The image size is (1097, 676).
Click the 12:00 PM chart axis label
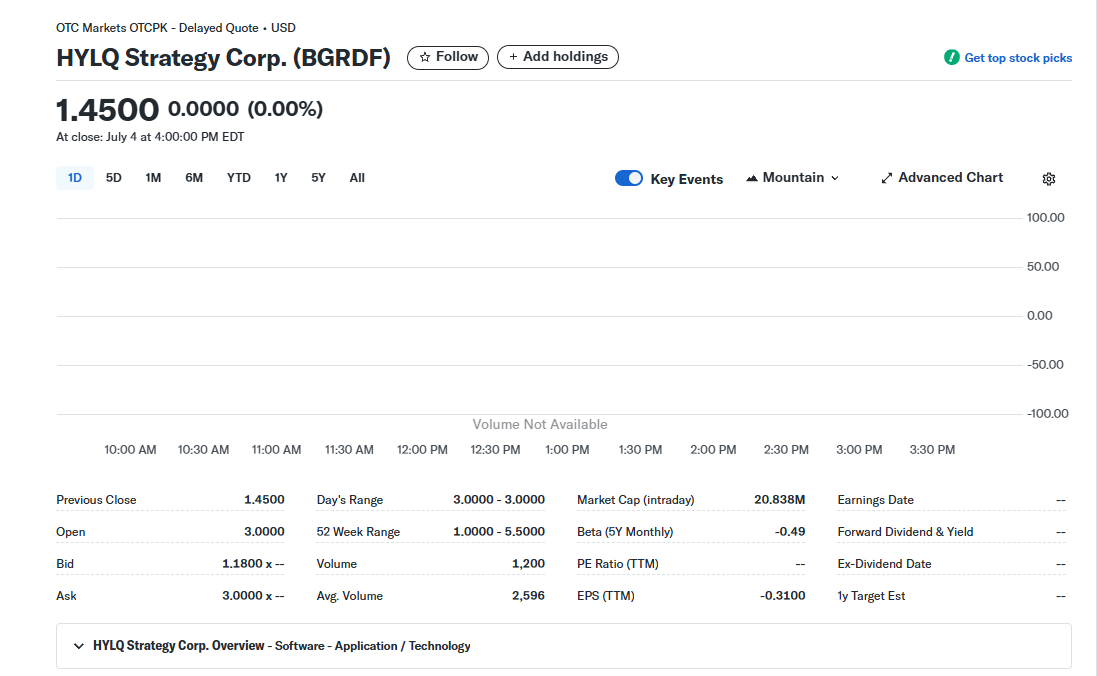click(x=423, y=450)
